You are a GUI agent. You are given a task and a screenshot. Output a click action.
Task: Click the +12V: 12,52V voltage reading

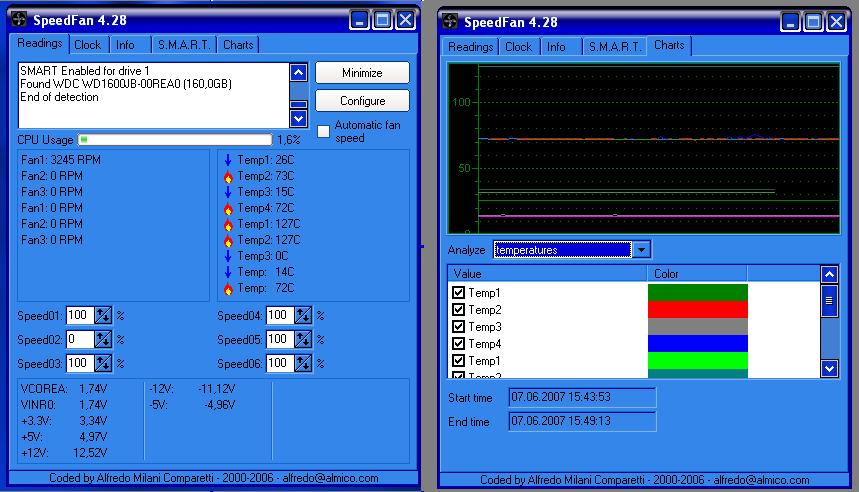point(64,453)
